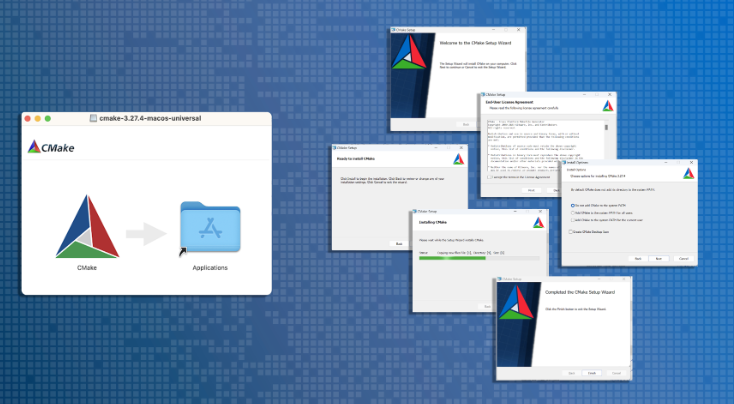Click the large CMake banner logo in Completed wizard
The height and width of the screenshot is (404, 734).
(x=516, y=302)
